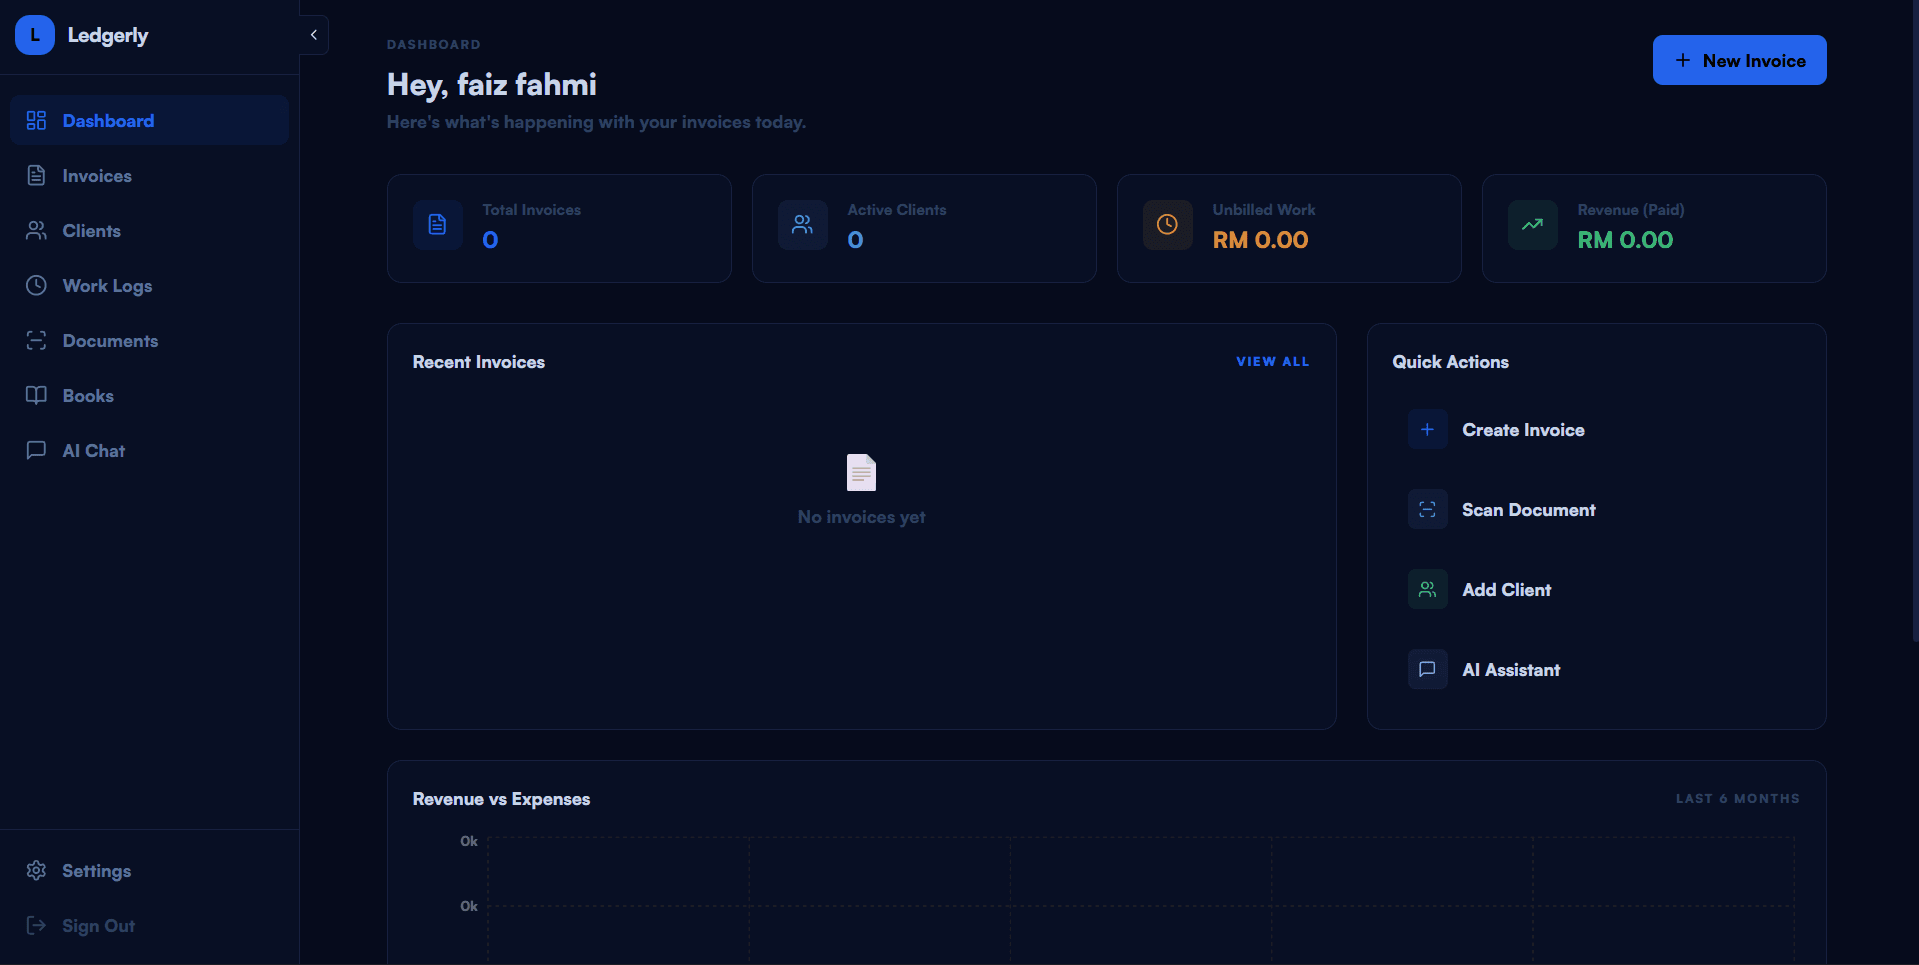Screen dimensions: 1919x965
Task: Go to Invoices in sidebar
Action: click(149, 175)
